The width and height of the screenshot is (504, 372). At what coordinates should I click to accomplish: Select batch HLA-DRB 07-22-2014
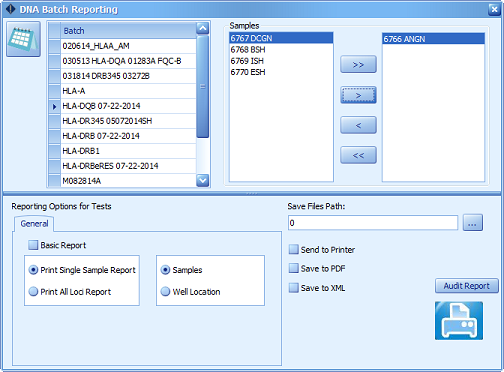tap(128, 136)
